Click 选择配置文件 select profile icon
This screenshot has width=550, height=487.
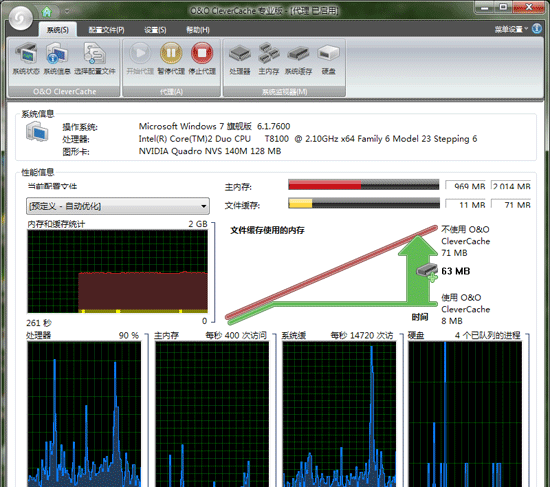(94, 58)
